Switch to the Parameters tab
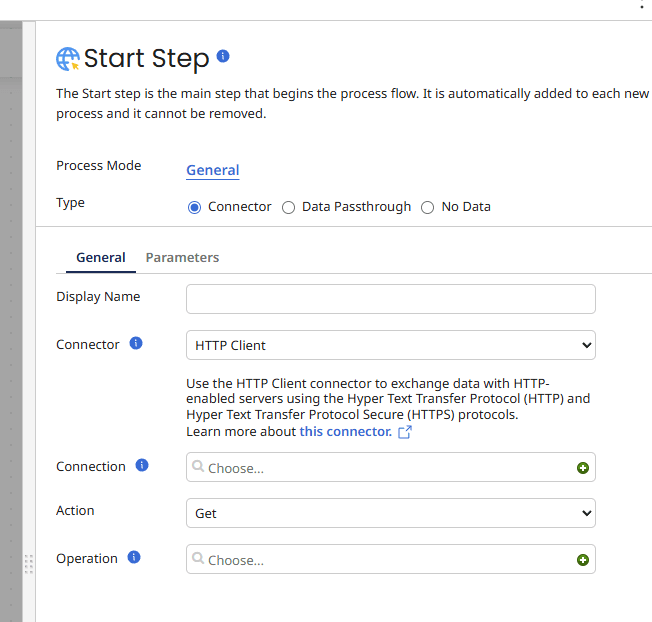 [x=182, y=257]
